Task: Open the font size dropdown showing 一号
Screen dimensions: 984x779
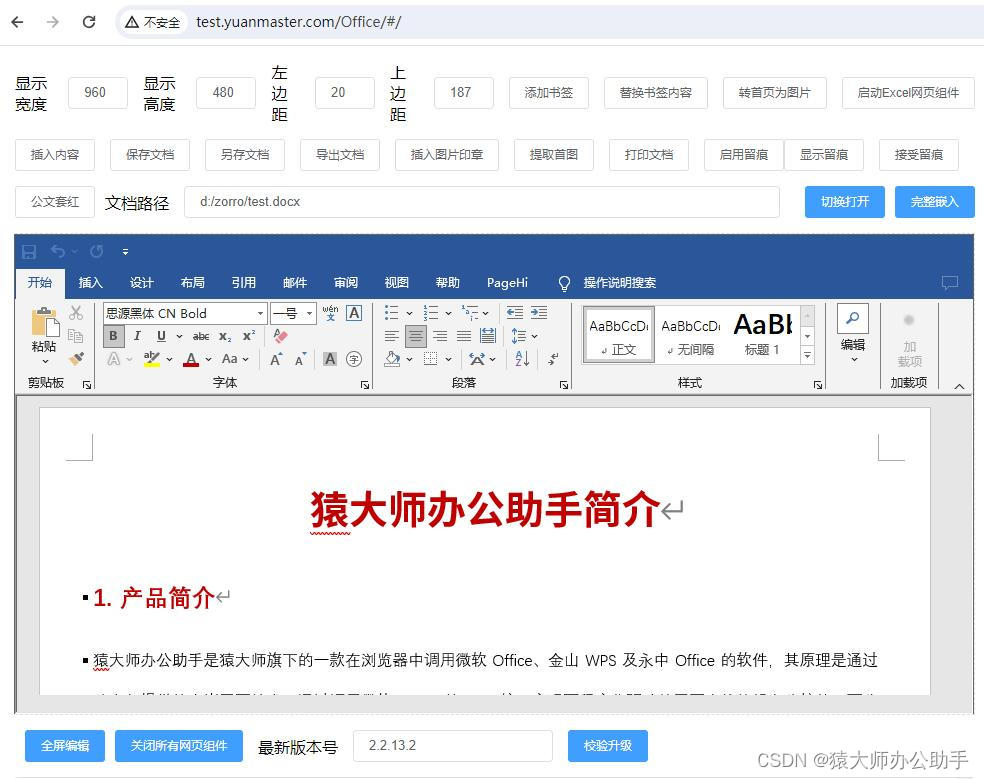Action: (x=309, y=313)
